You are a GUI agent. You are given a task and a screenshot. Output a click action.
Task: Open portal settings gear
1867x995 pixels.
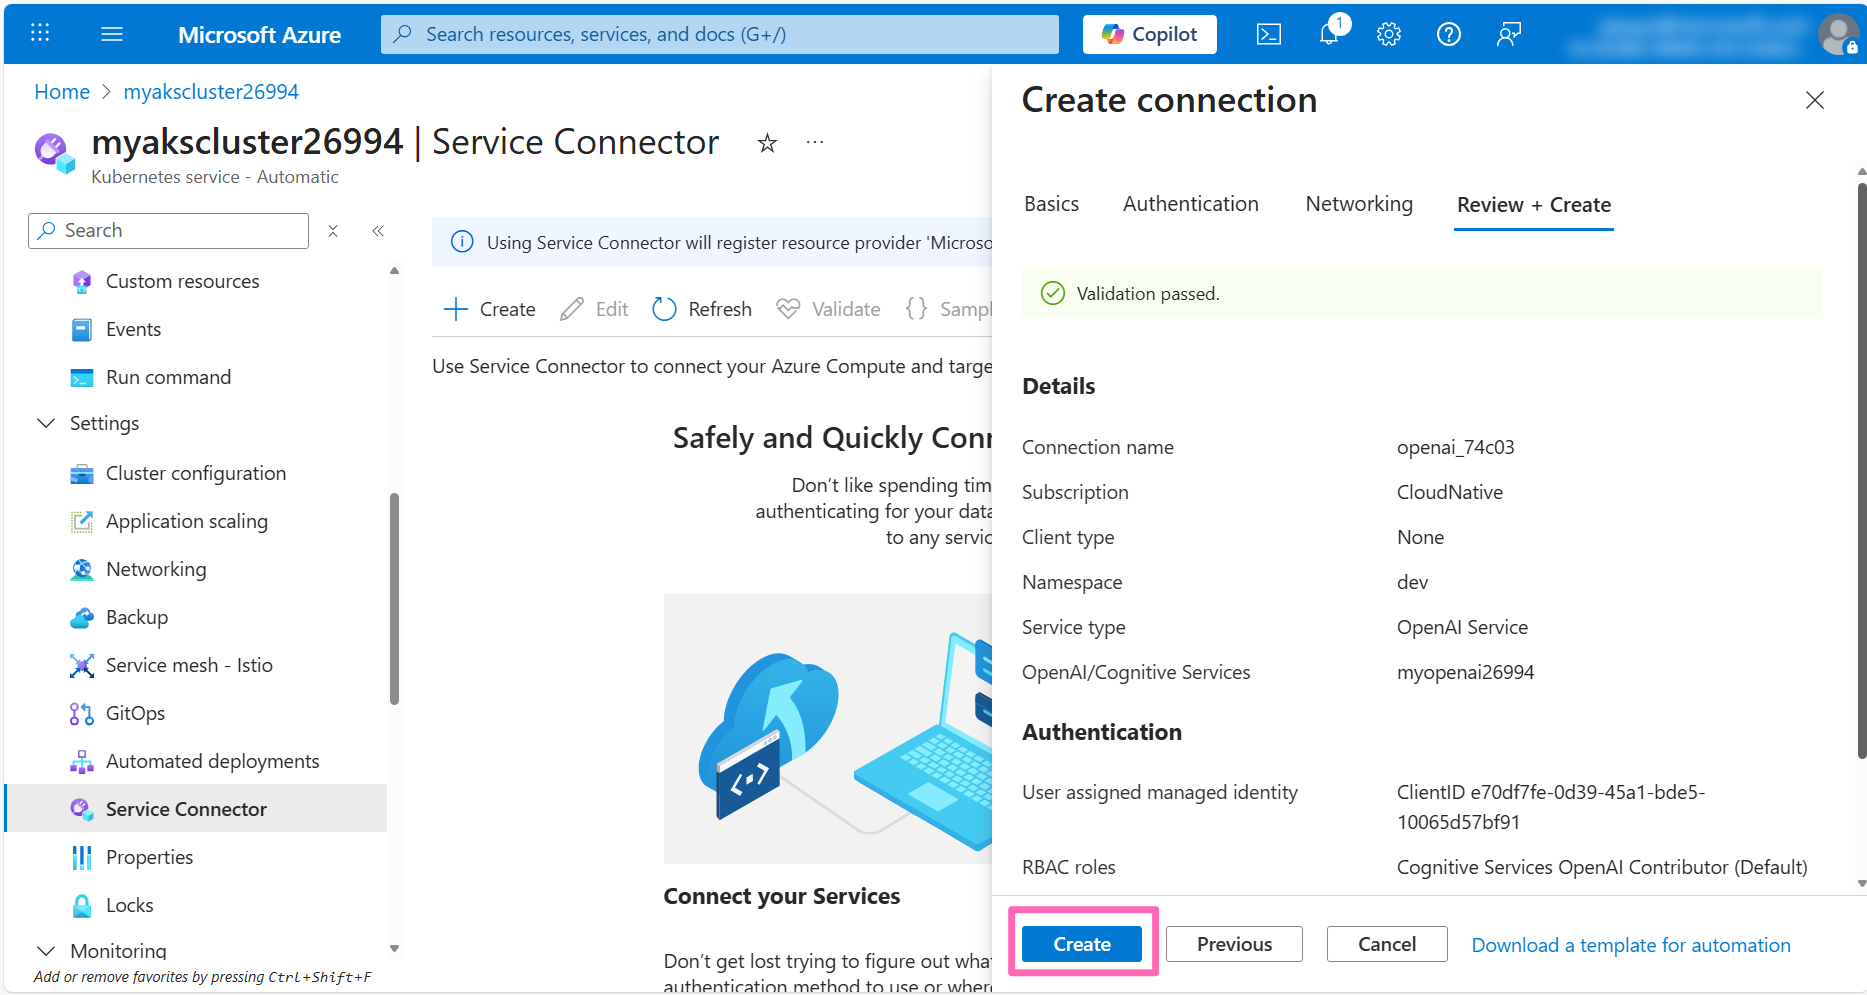[1388, 34]
